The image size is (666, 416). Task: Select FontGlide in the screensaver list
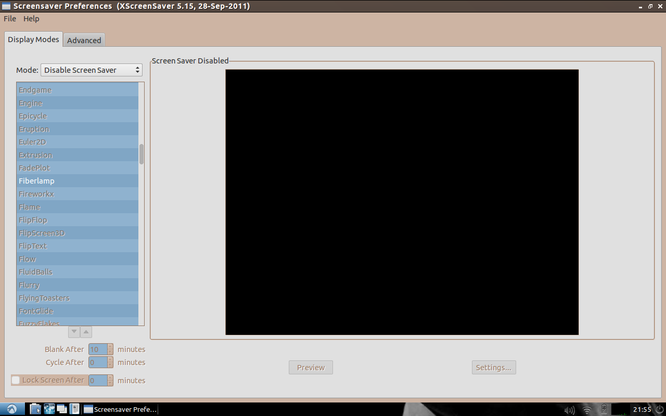77,311
